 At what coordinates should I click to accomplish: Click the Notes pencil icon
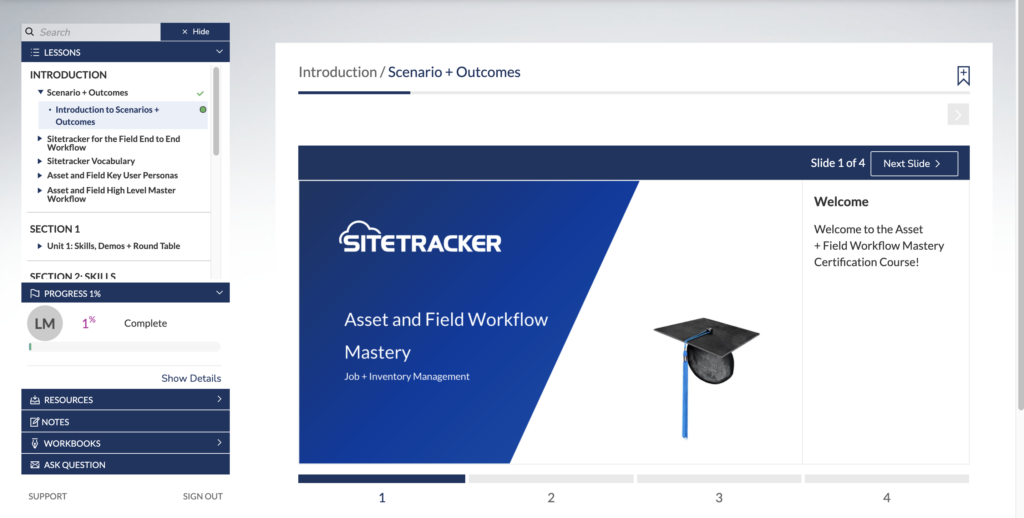[x=35, y=422]
